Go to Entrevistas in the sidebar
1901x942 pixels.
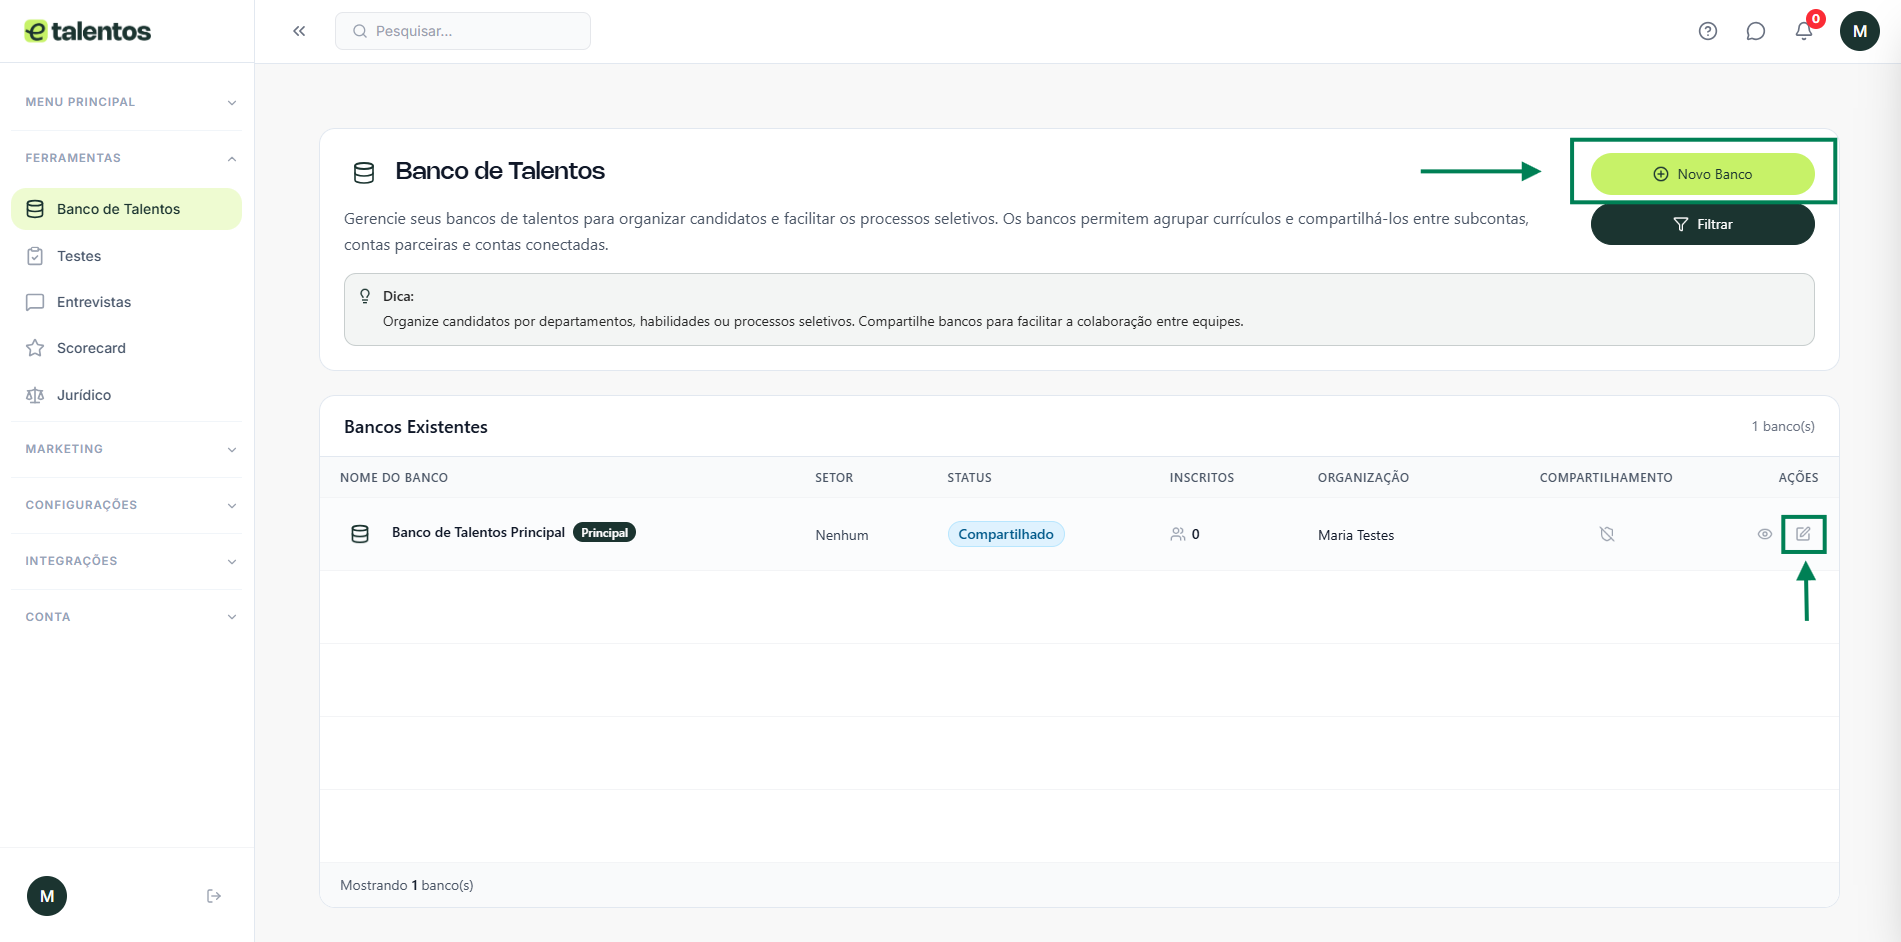point(93,302)
